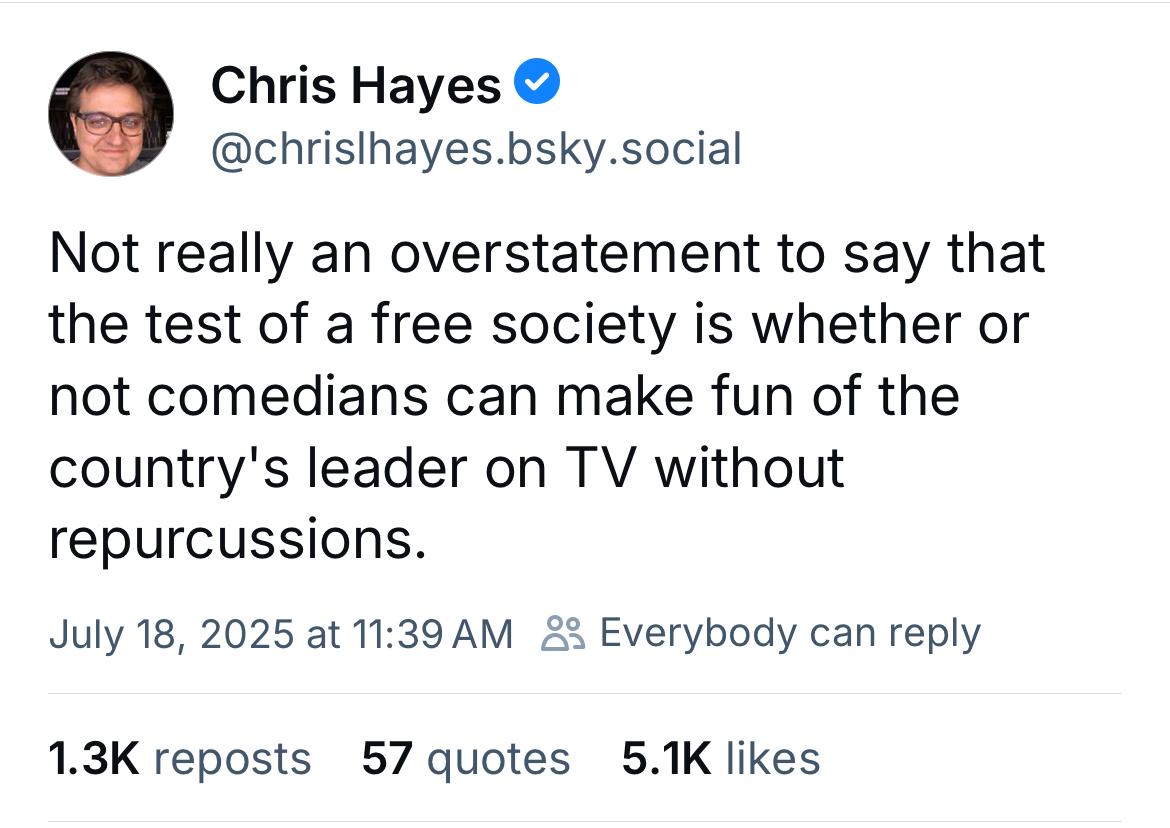This screenshot has height=828, width=1170.
Task: Click the people icon beside reply setting
Action: tap(561, 633)
